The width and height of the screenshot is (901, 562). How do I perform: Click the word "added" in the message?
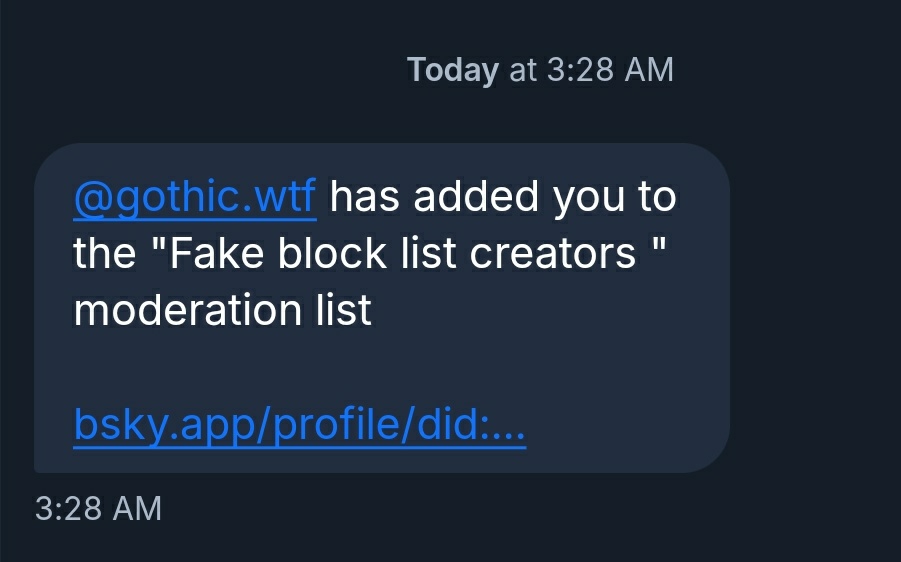[477, 198]
